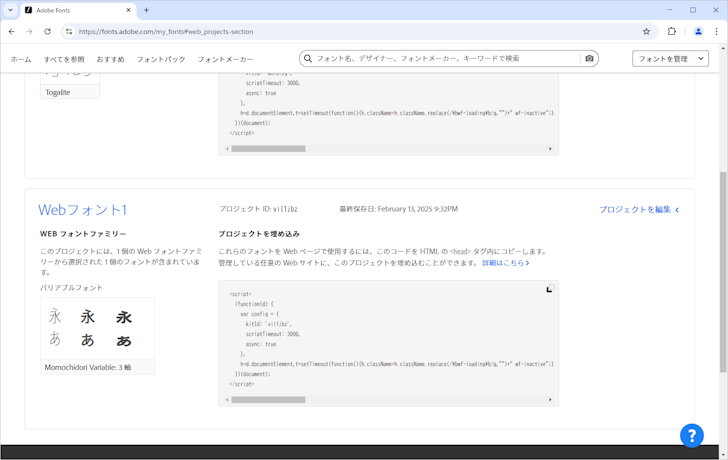Screen dimensions: 728x460
Task: Open the 詳細はこちら link
Action: tap(505, 263)
